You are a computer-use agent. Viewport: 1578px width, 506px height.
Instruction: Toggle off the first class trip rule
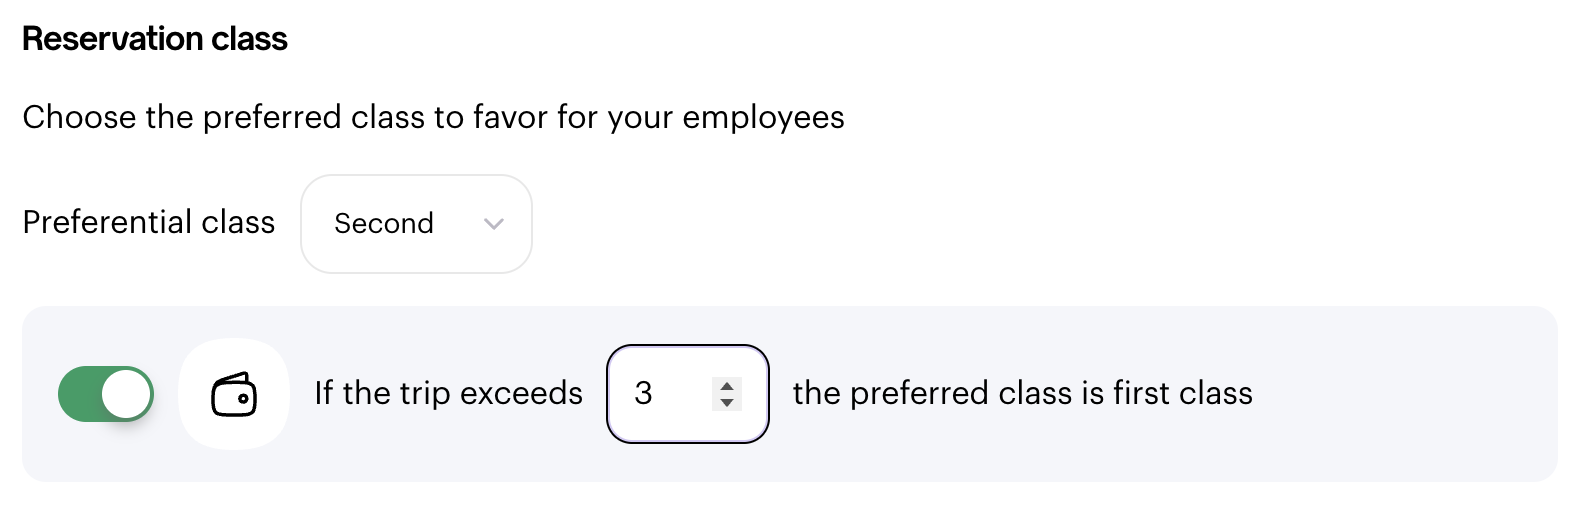[x=106, y=394]
